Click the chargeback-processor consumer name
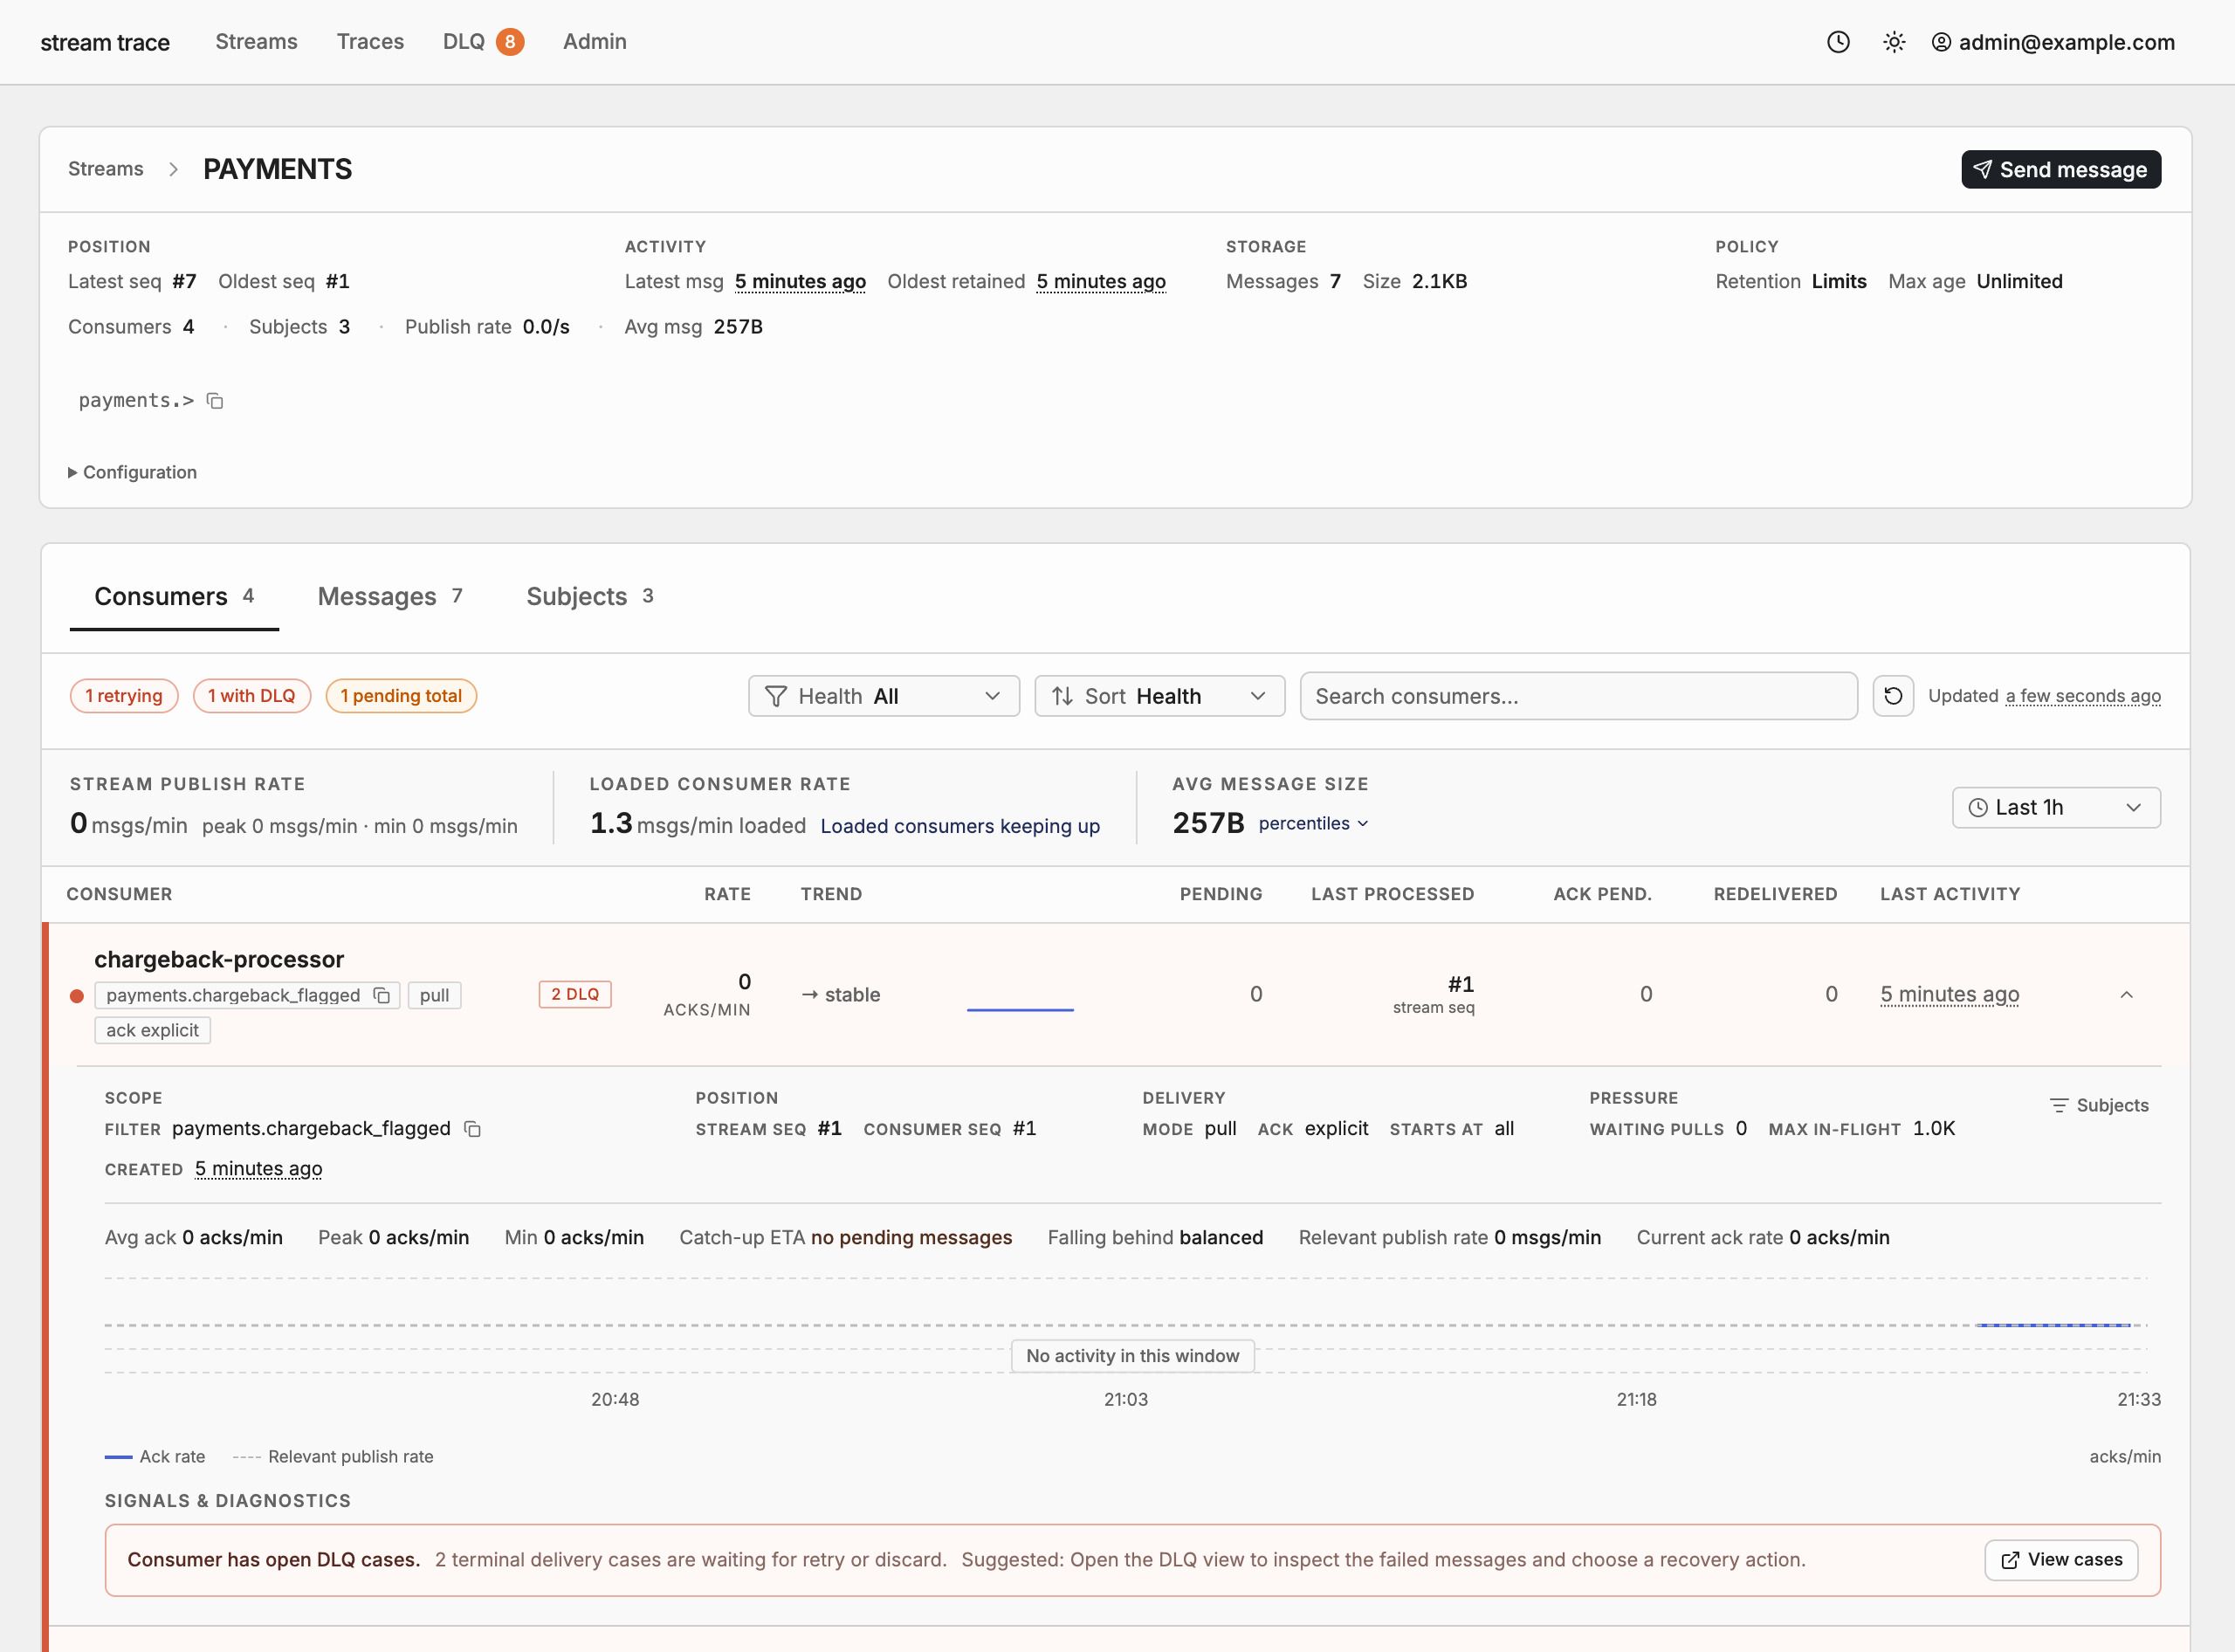2235x1652 pixels. point(219,960)
